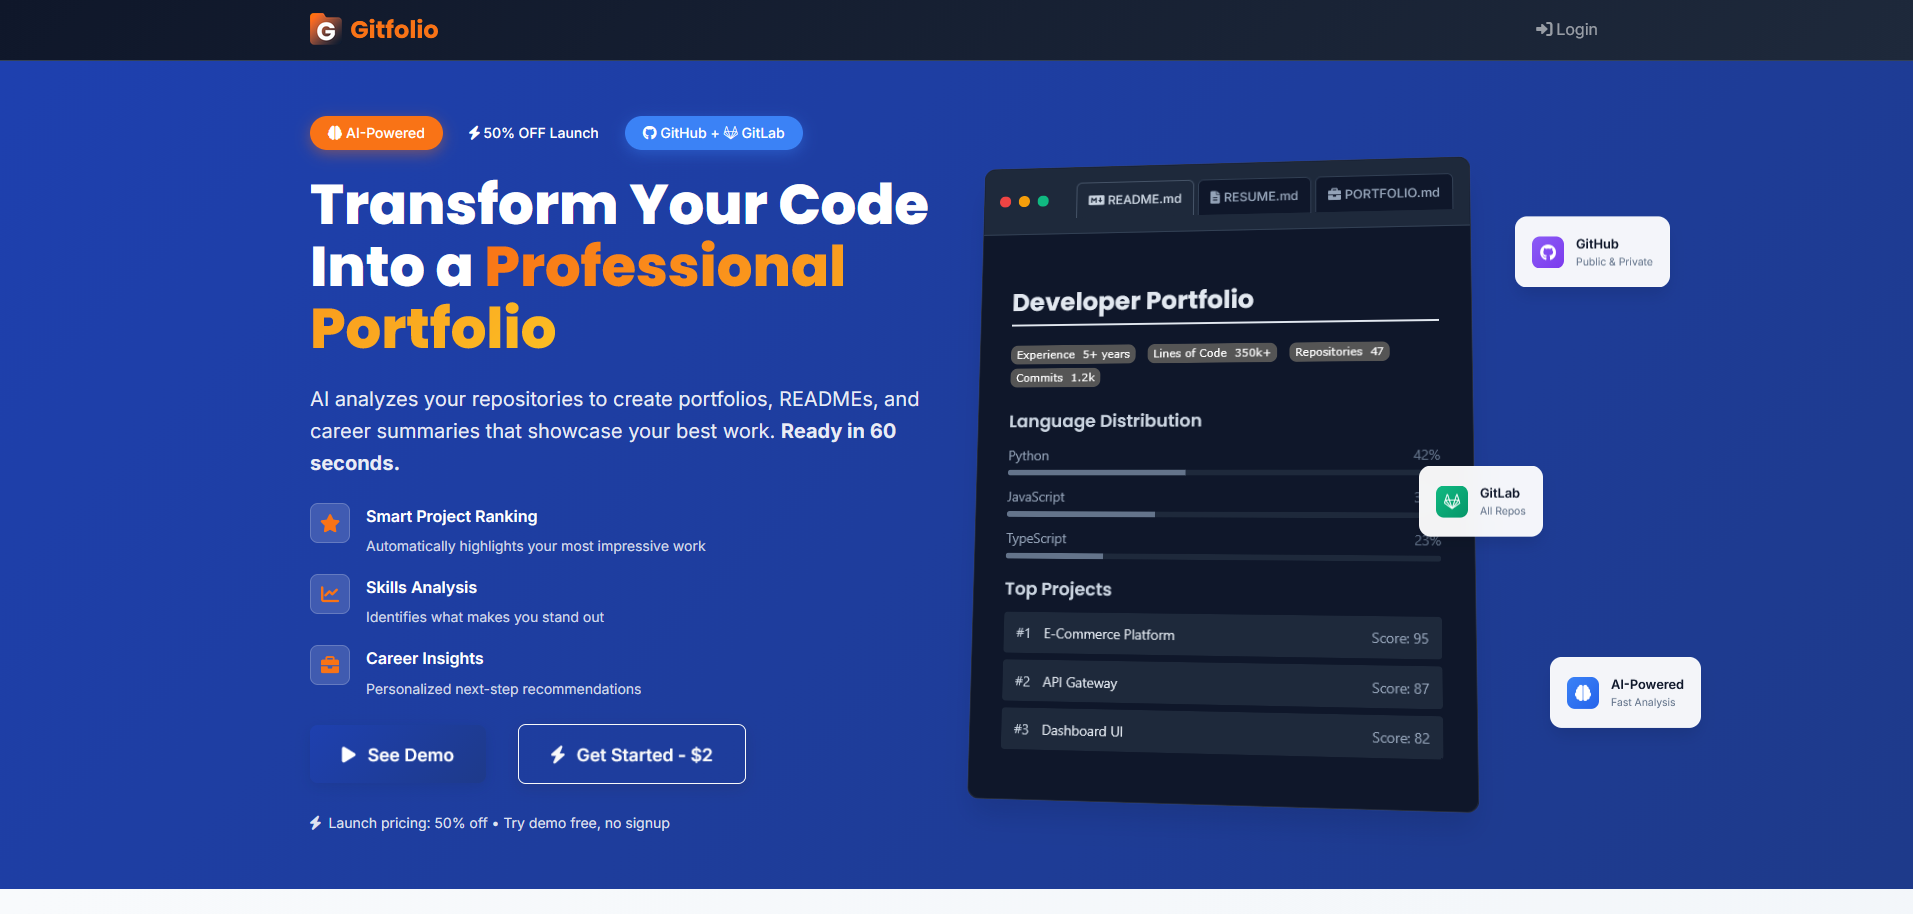Image resolution: width=1913 pixels, height=914 pixels.
Task: Click the green dot on the portfolio mockup window
Action: point(1044,201)
